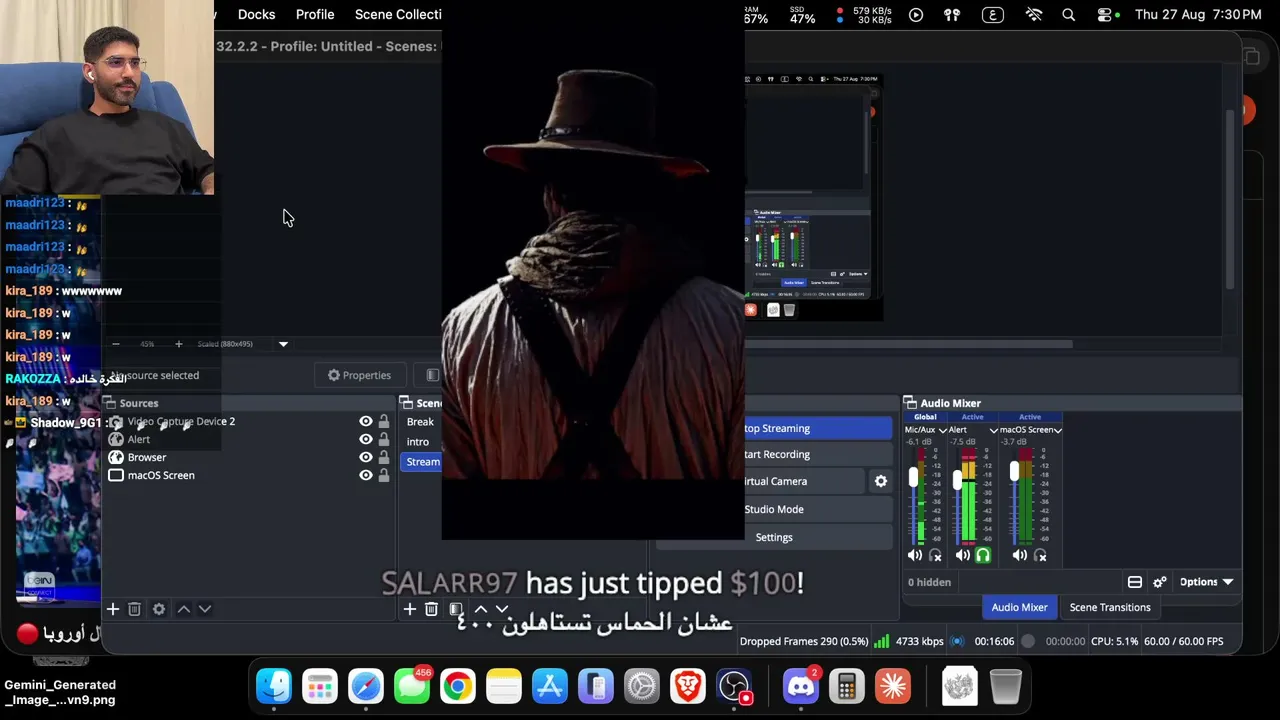
Task: Open scene filters icon in Scenes toolbar
Action: coord(456,609)
